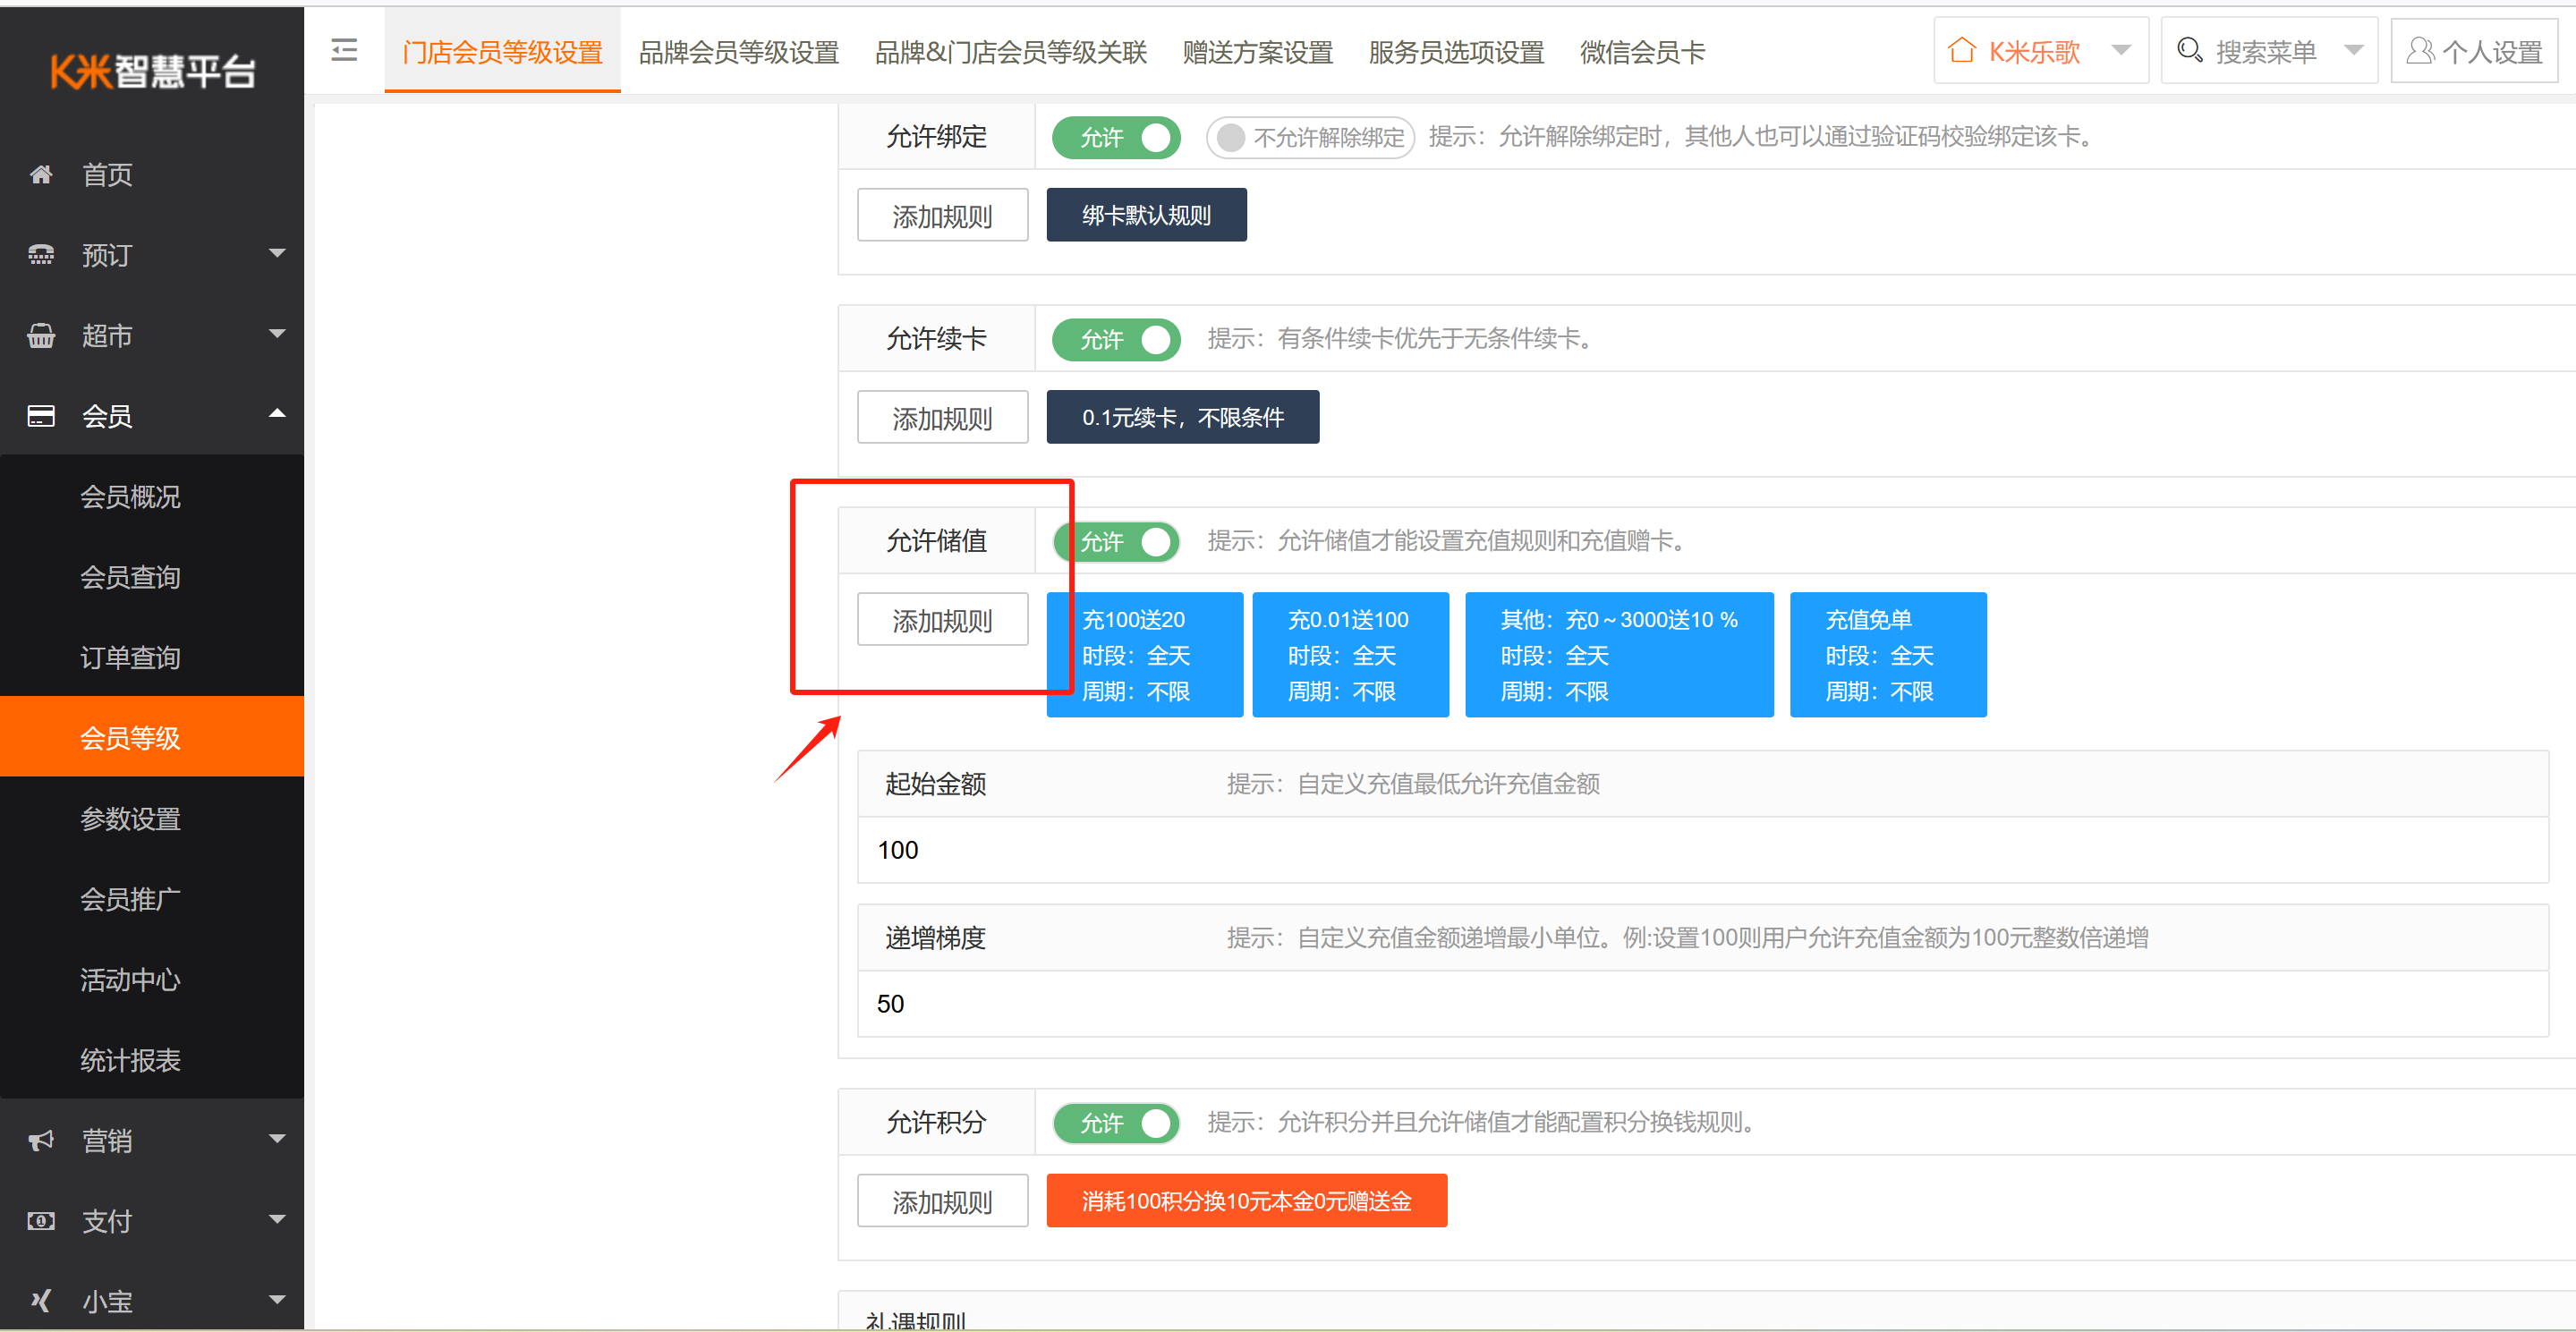This screenshot has width=2576, height=1332.
Task: Open the 其他：充0～3000送10% rule
Action: [x=1619, y=655]
